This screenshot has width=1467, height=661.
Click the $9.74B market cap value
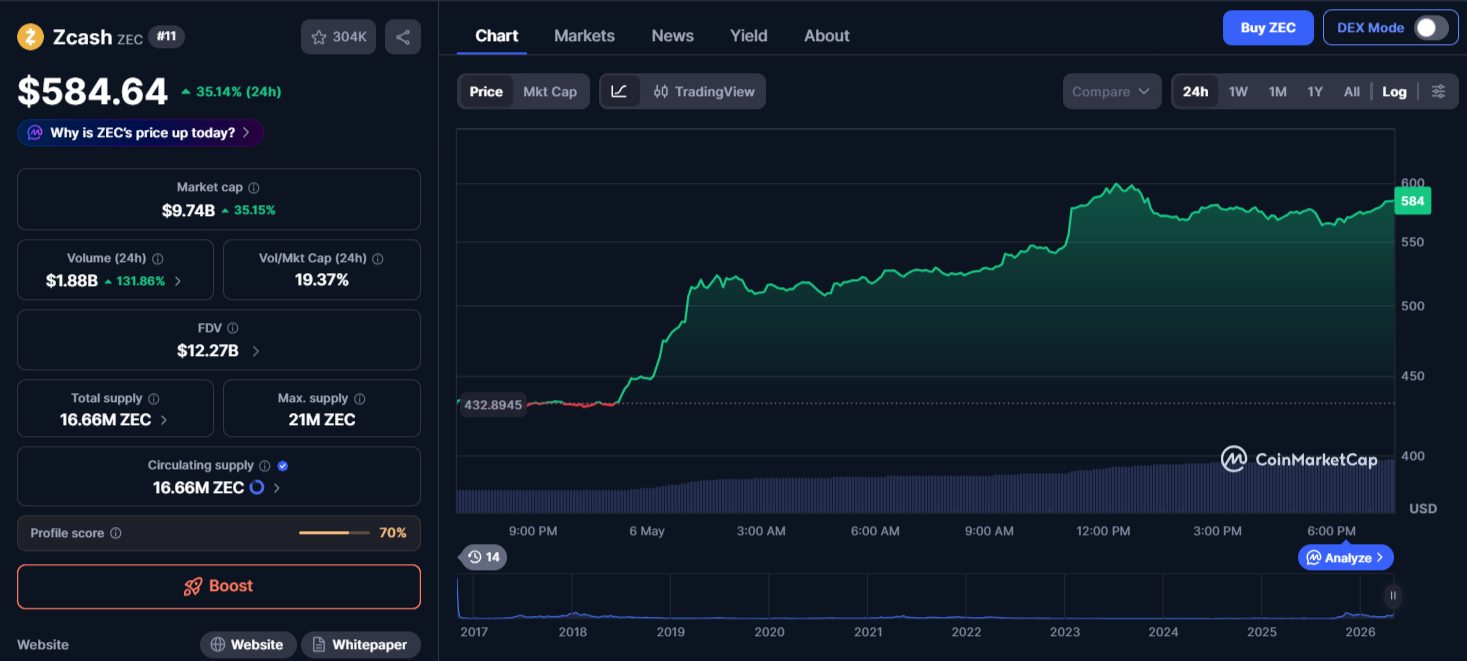point(188,211)
